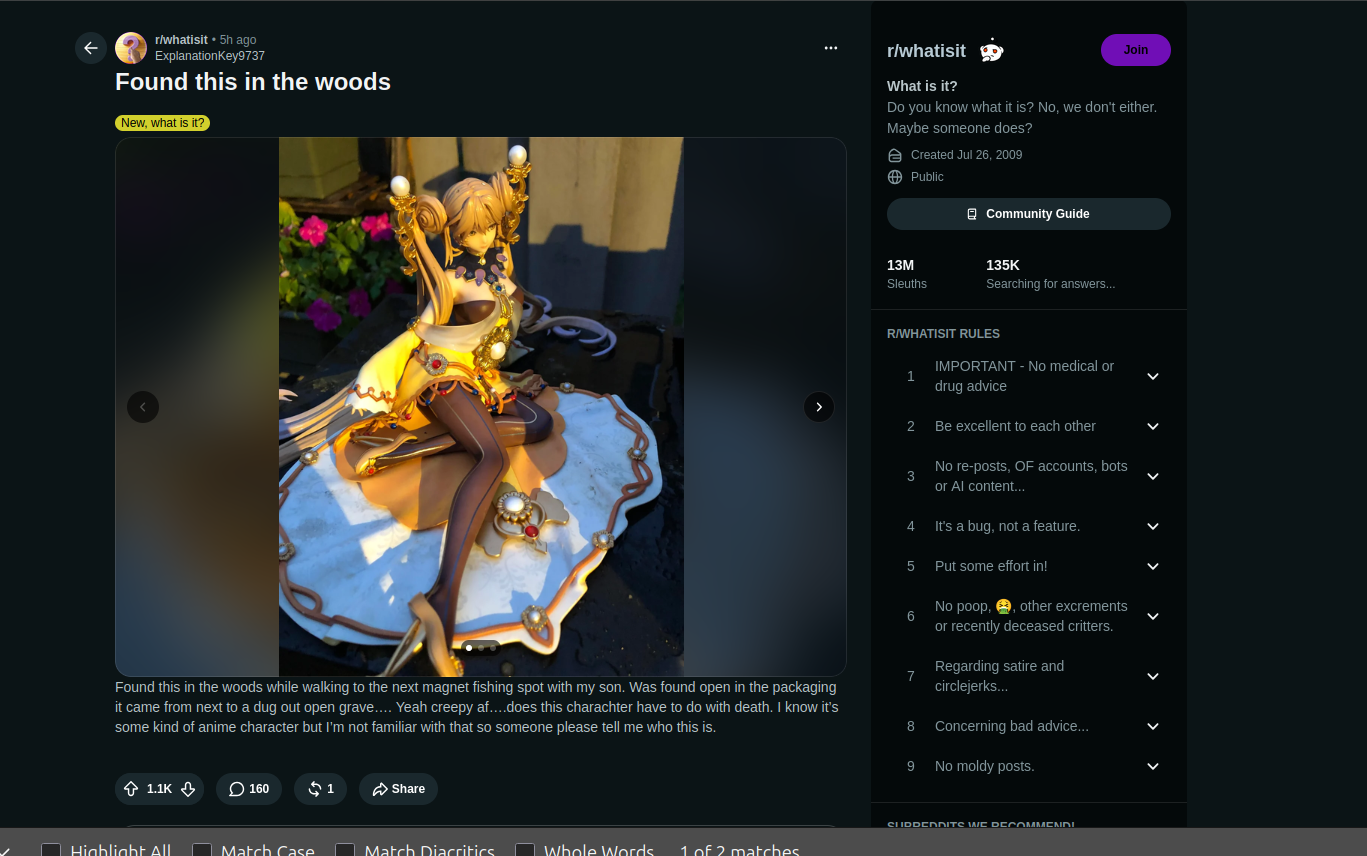Viewport: 1367px width, 856px height.
Task: Select the first gallery pagination dot
Action: coord(469,648)
